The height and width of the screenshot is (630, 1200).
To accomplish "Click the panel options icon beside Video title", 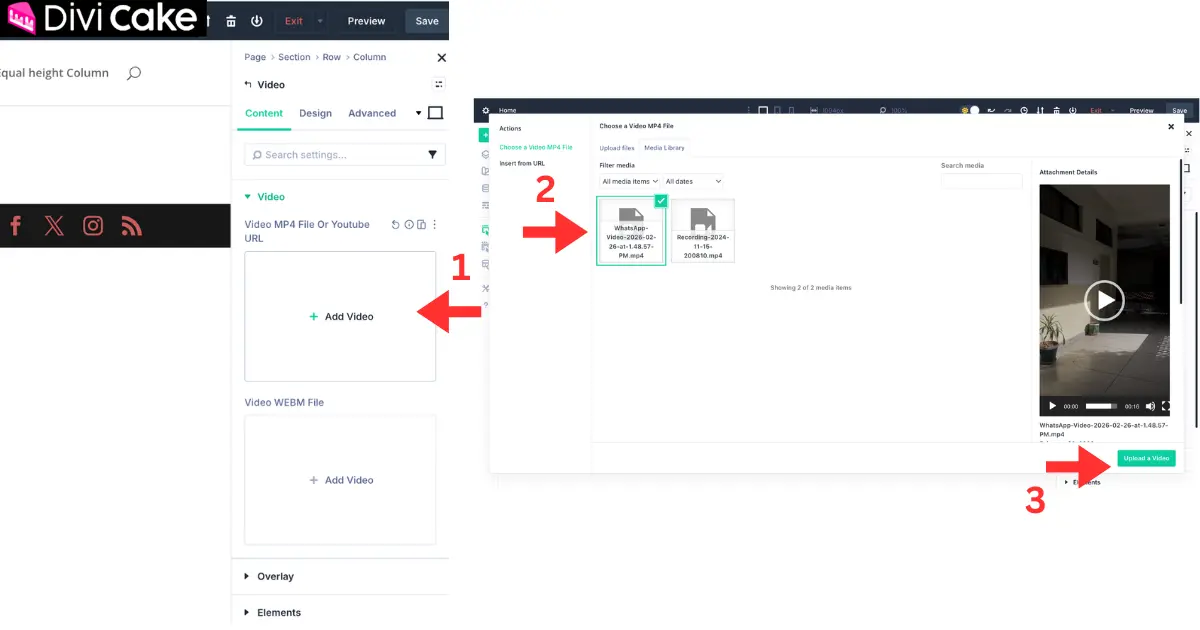I will [x=439, y=84].
